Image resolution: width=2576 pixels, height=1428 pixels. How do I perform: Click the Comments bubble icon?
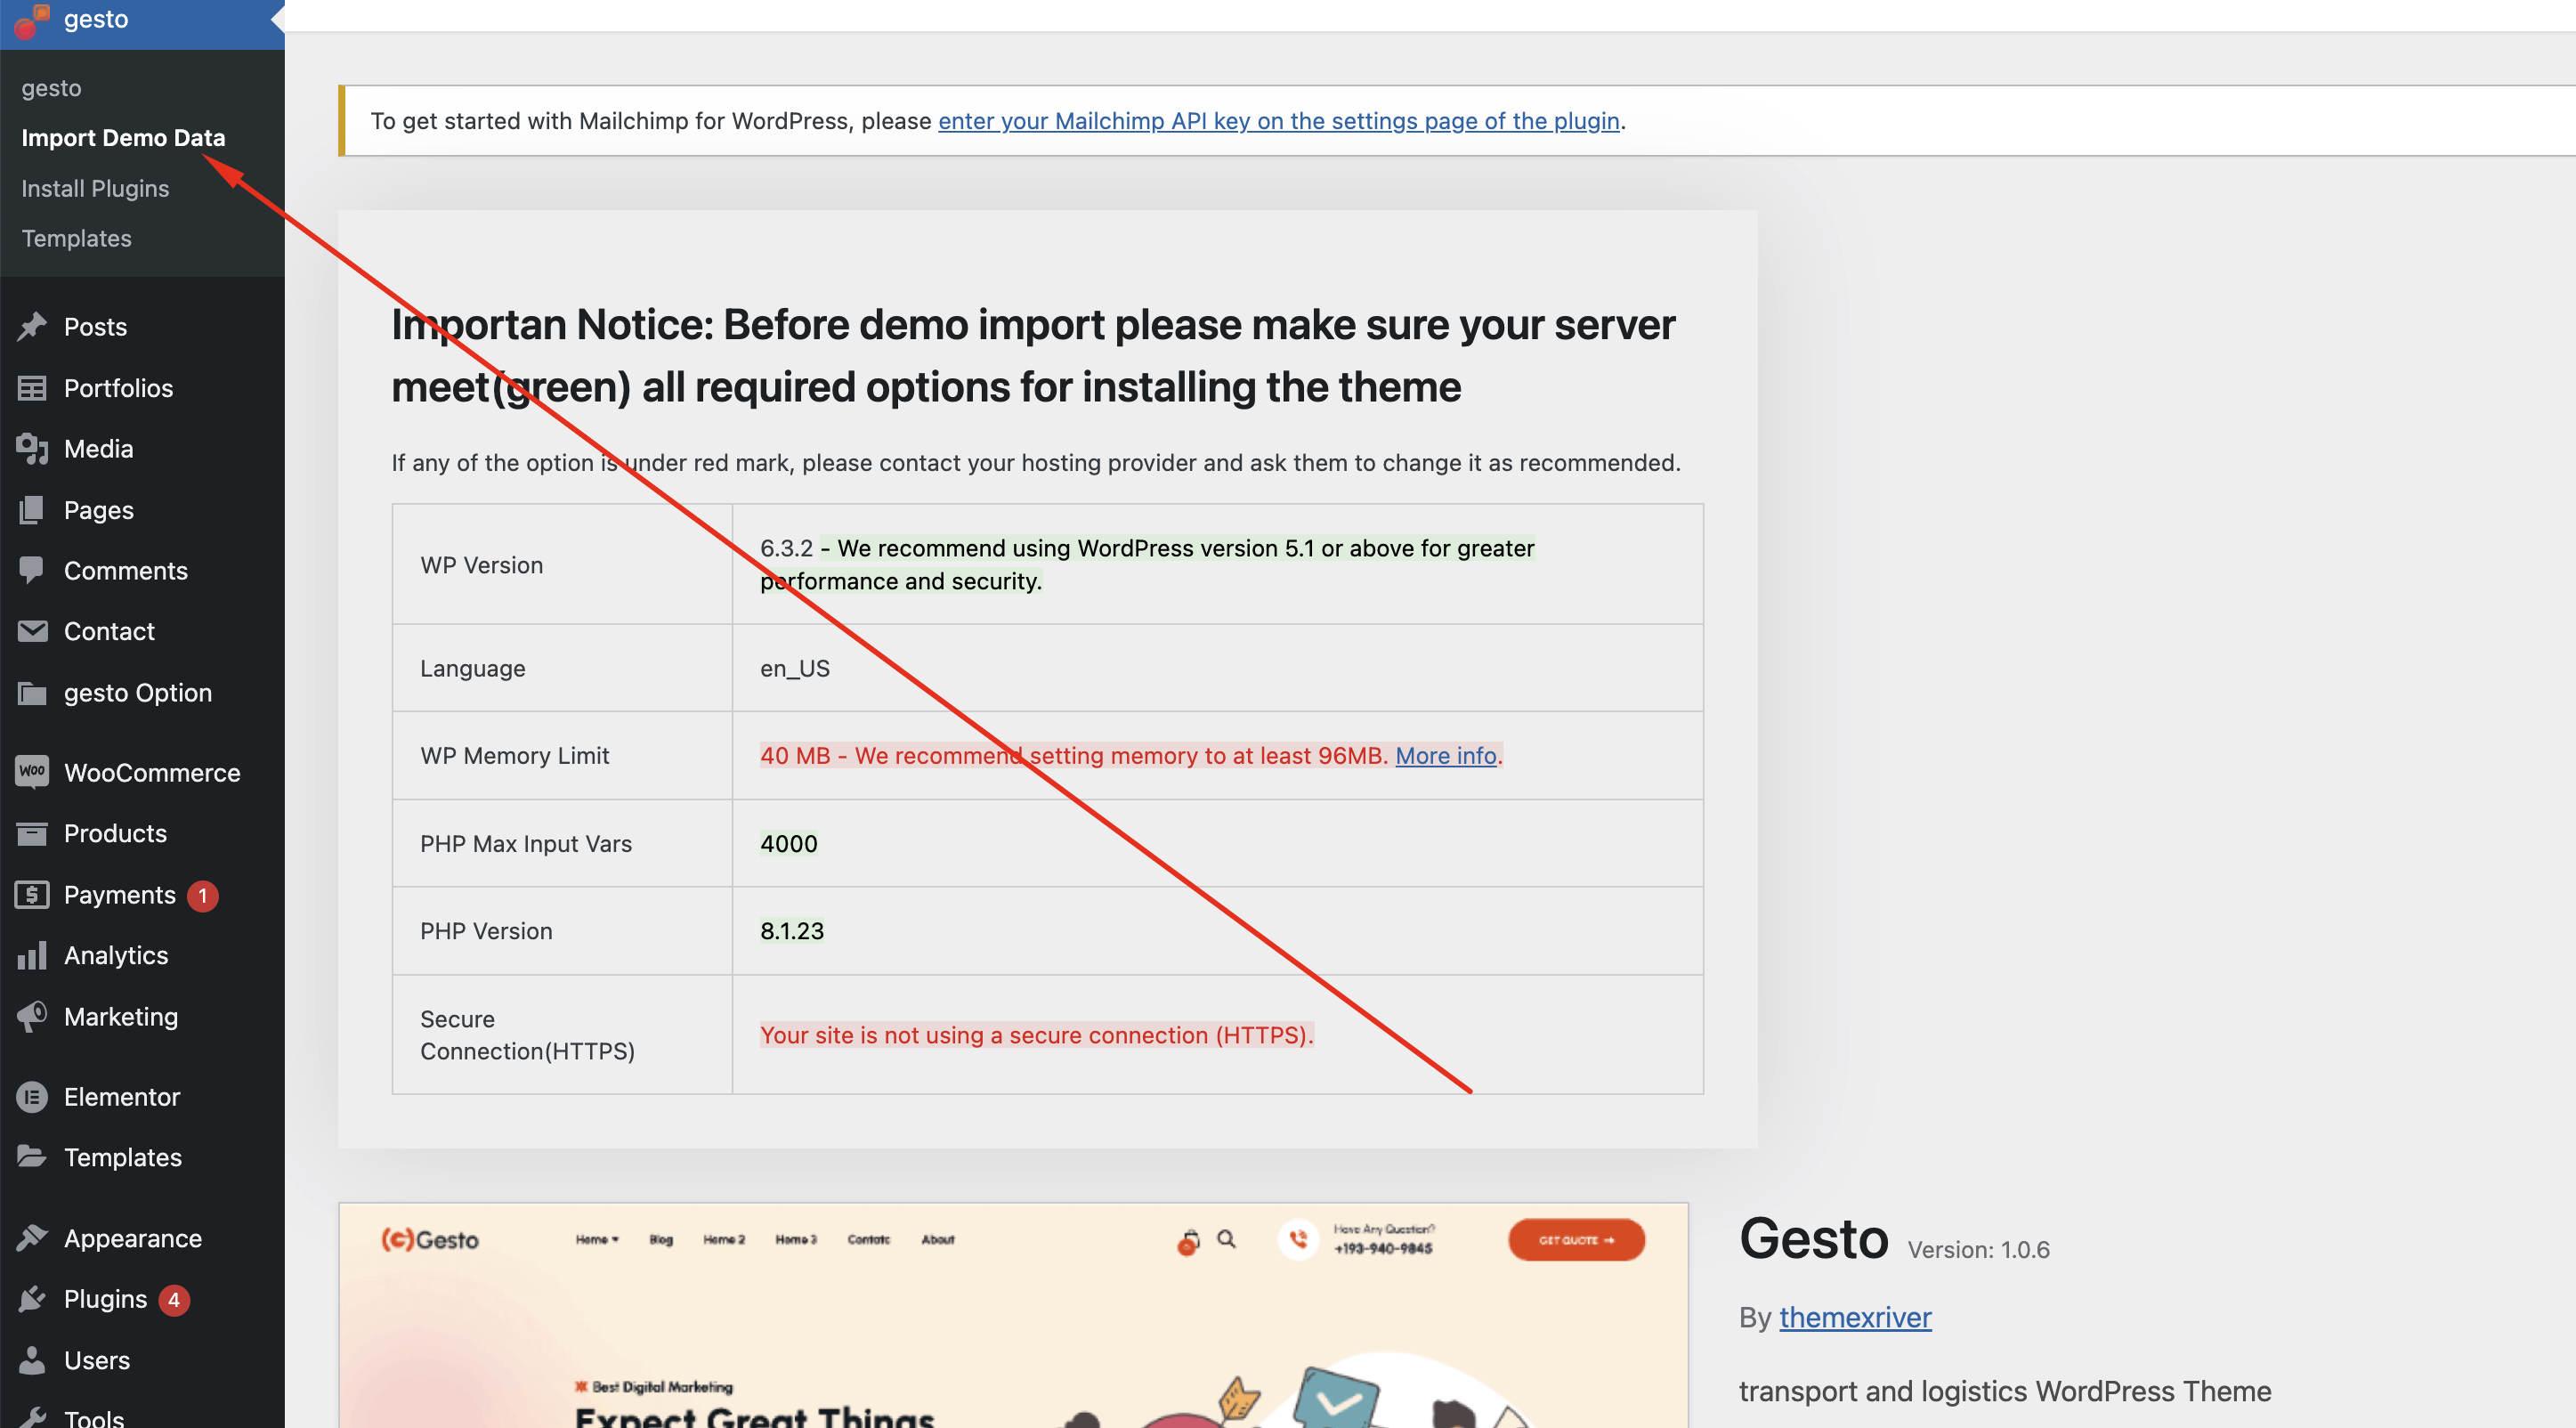pyautogui.click(x=32, y=570)
